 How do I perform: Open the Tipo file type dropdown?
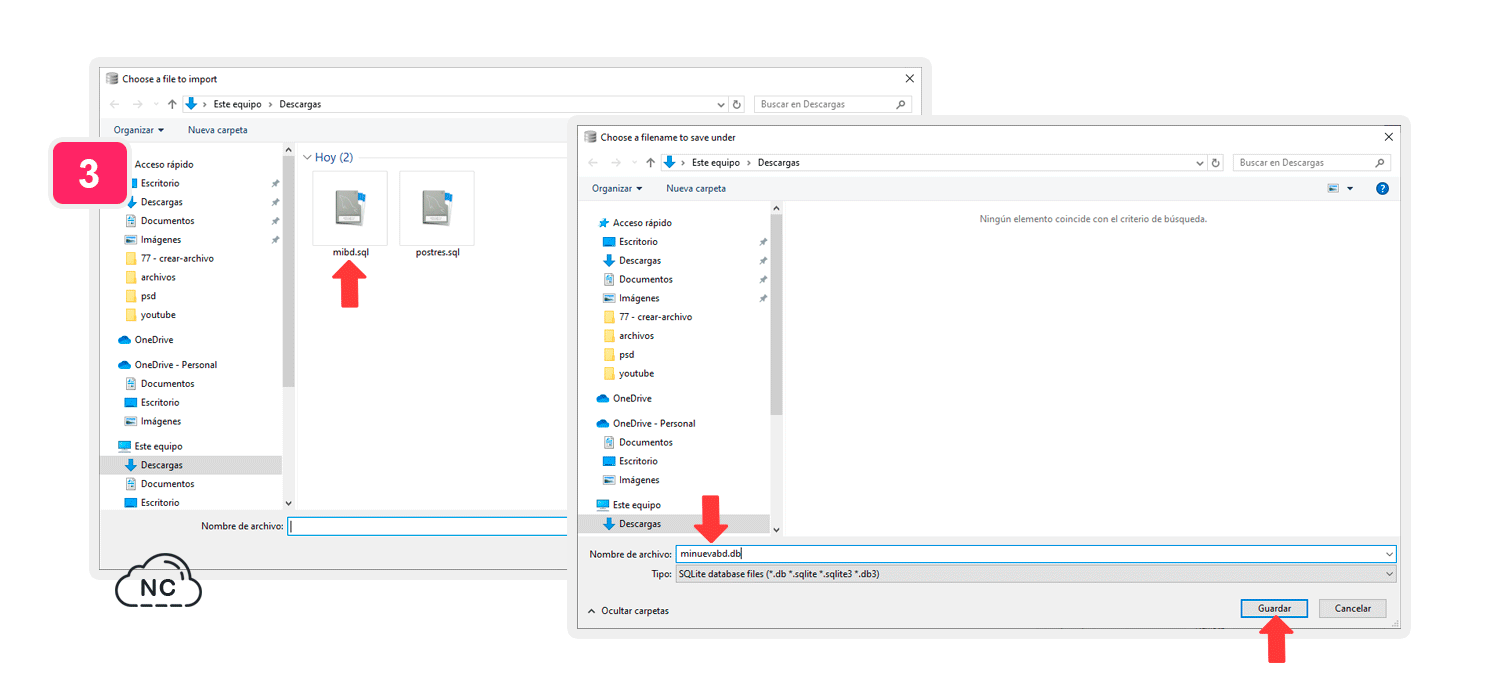click(x=1035, y=574)
